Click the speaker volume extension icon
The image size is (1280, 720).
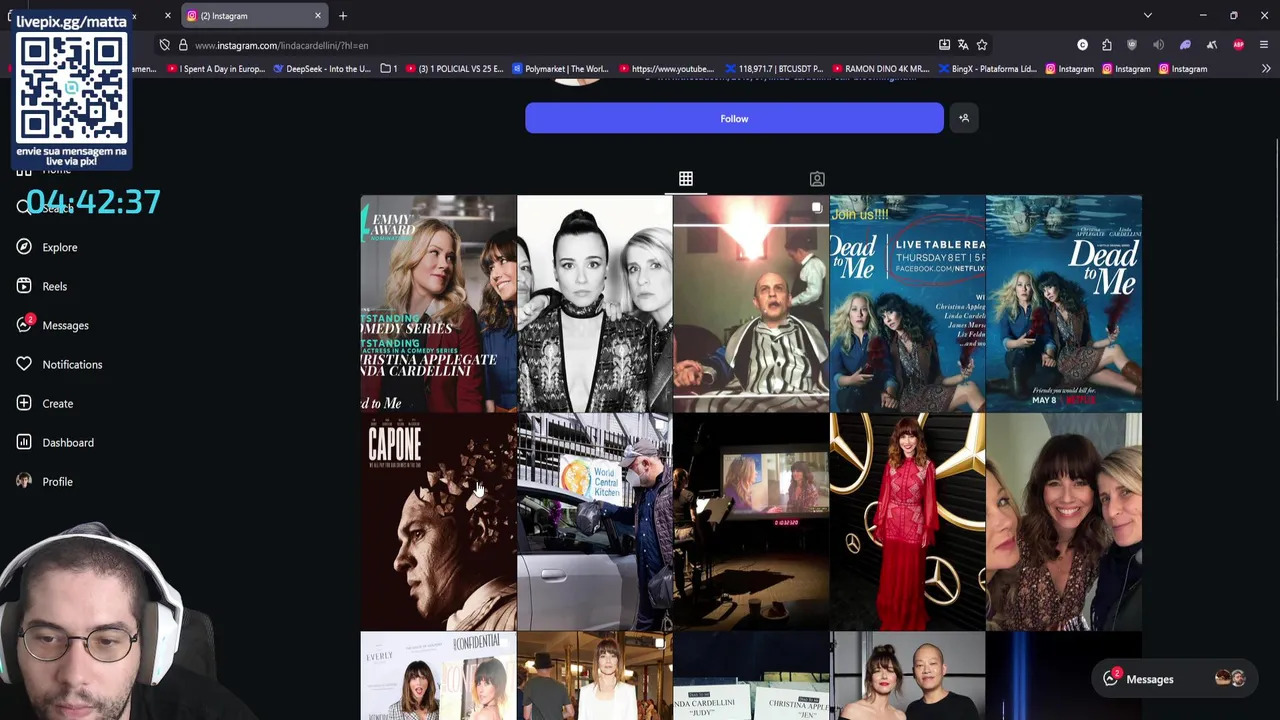pyautogui.click(x=1158, y=45)
